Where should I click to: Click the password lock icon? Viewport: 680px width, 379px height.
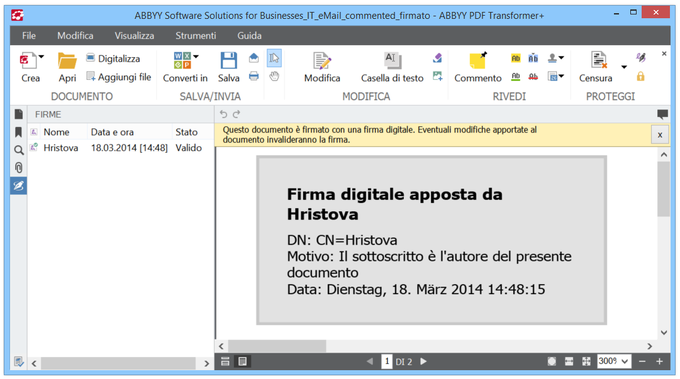pyautogui.click(x=641, y=76)
